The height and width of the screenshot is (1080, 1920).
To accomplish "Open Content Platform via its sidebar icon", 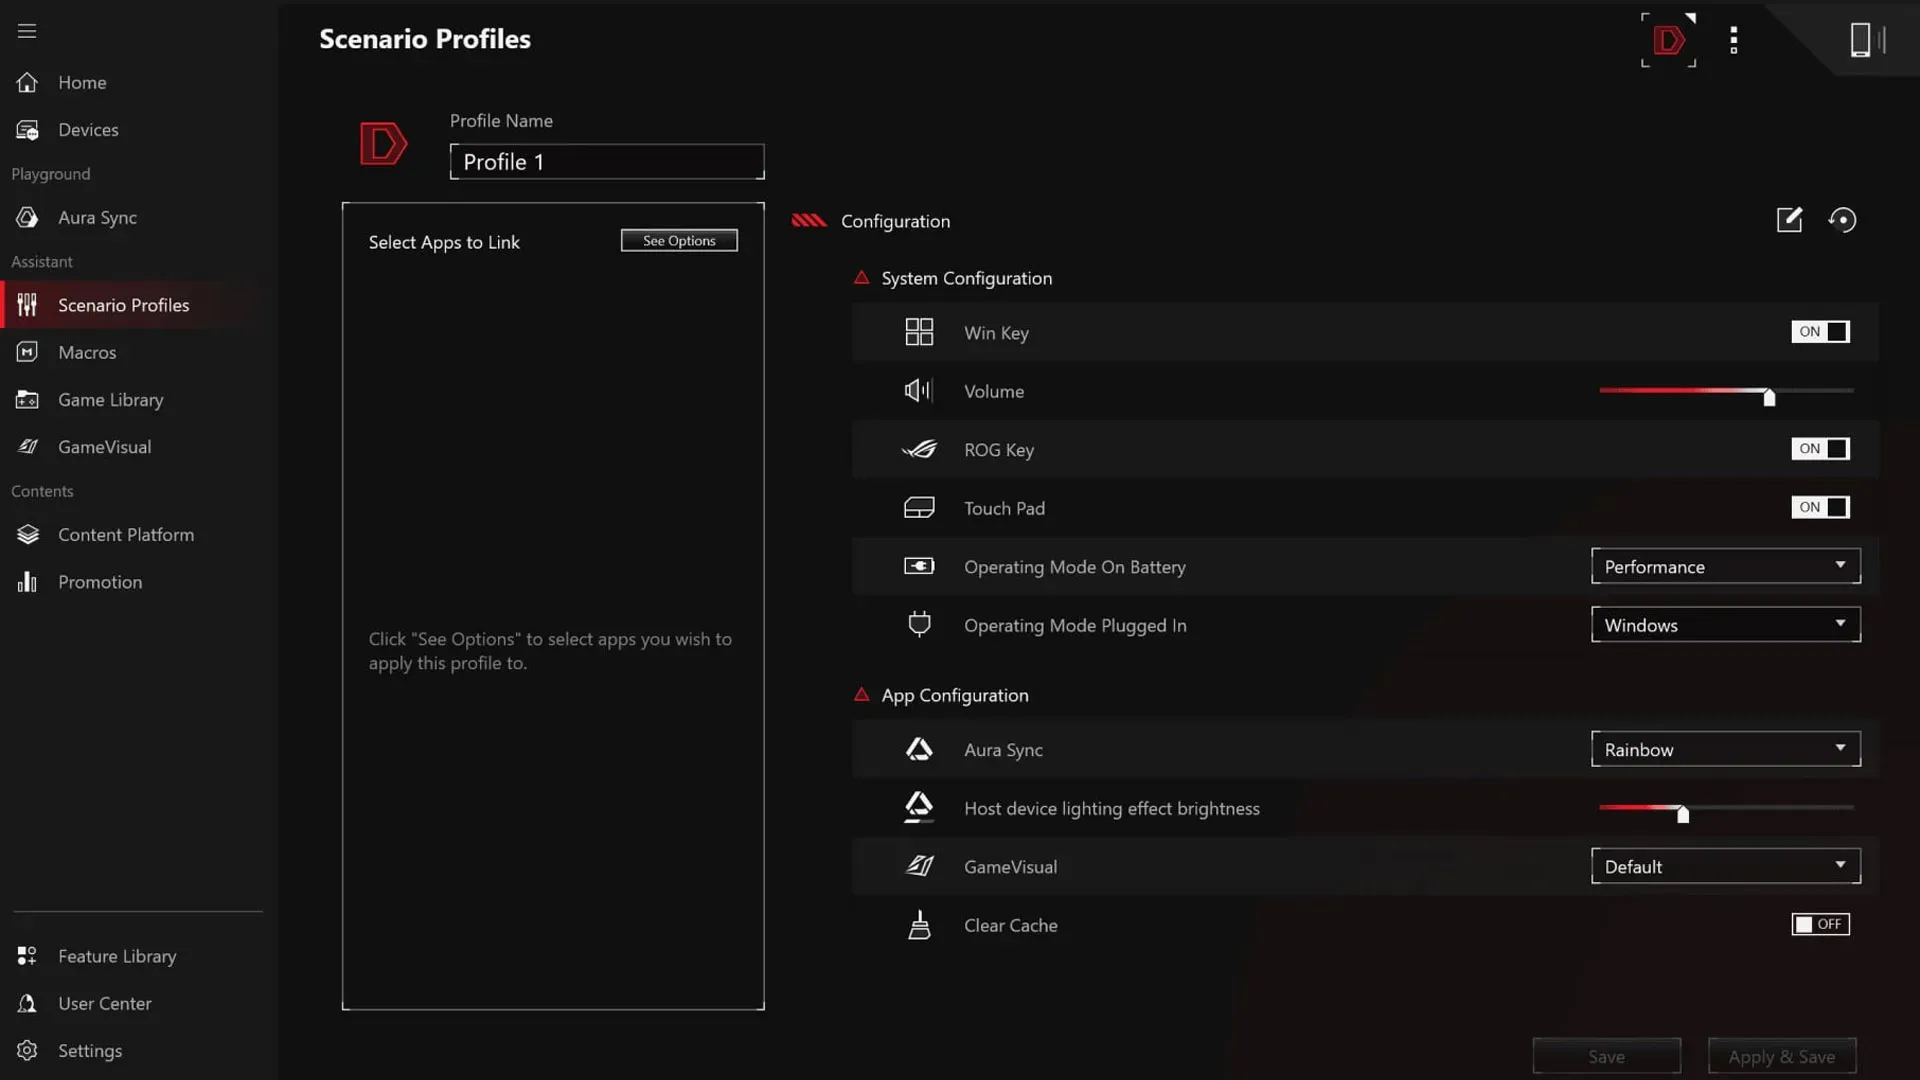I will 27,534.
